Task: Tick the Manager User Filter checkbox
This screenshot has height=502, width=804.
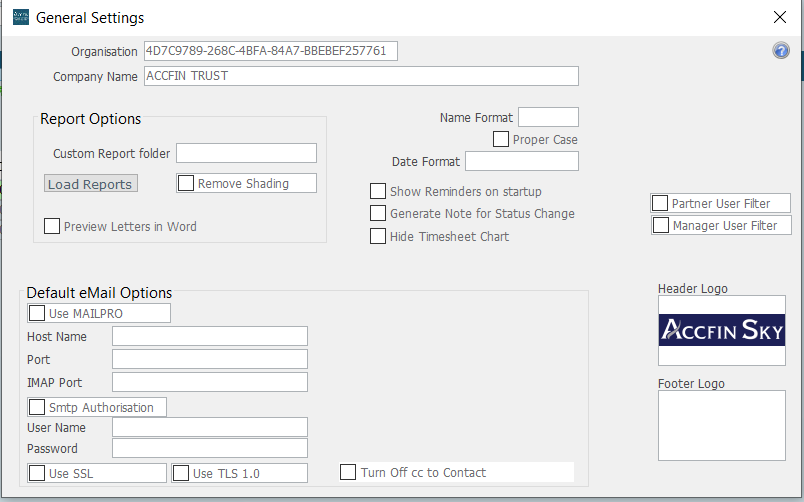Action: pos(661,225)
